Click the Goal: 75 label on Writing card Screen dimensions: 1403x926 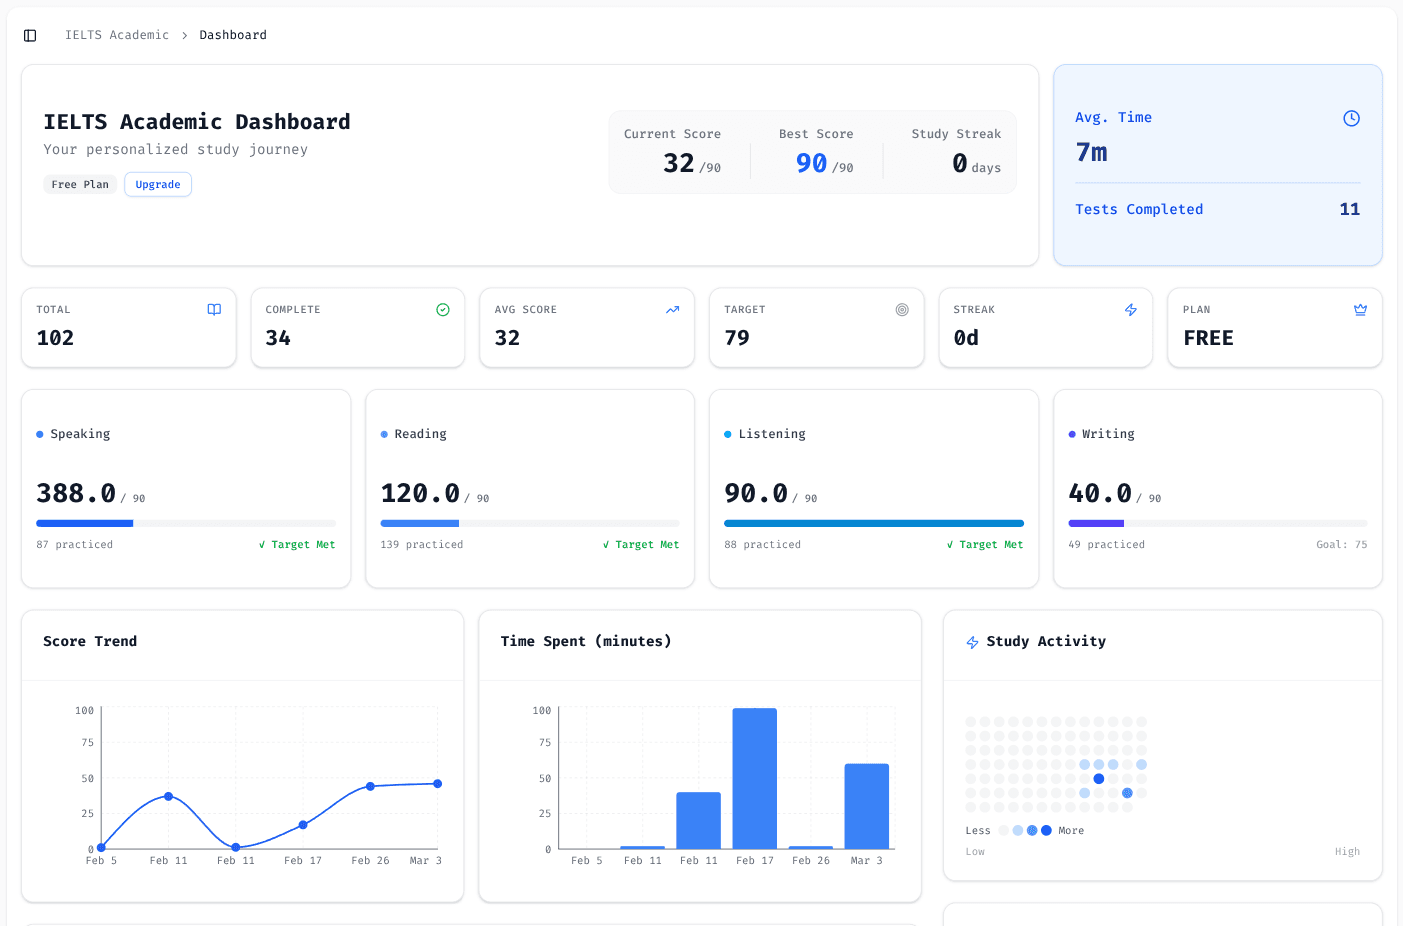(1342, 545)
